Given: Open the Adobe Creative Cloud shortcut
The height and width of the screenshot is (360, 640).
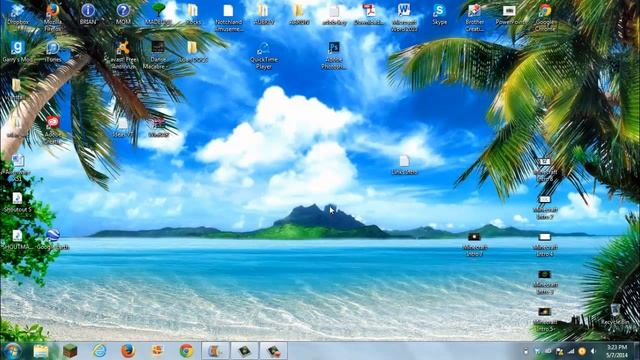Looking at the screenshot, I should click(x=53, y=130).
